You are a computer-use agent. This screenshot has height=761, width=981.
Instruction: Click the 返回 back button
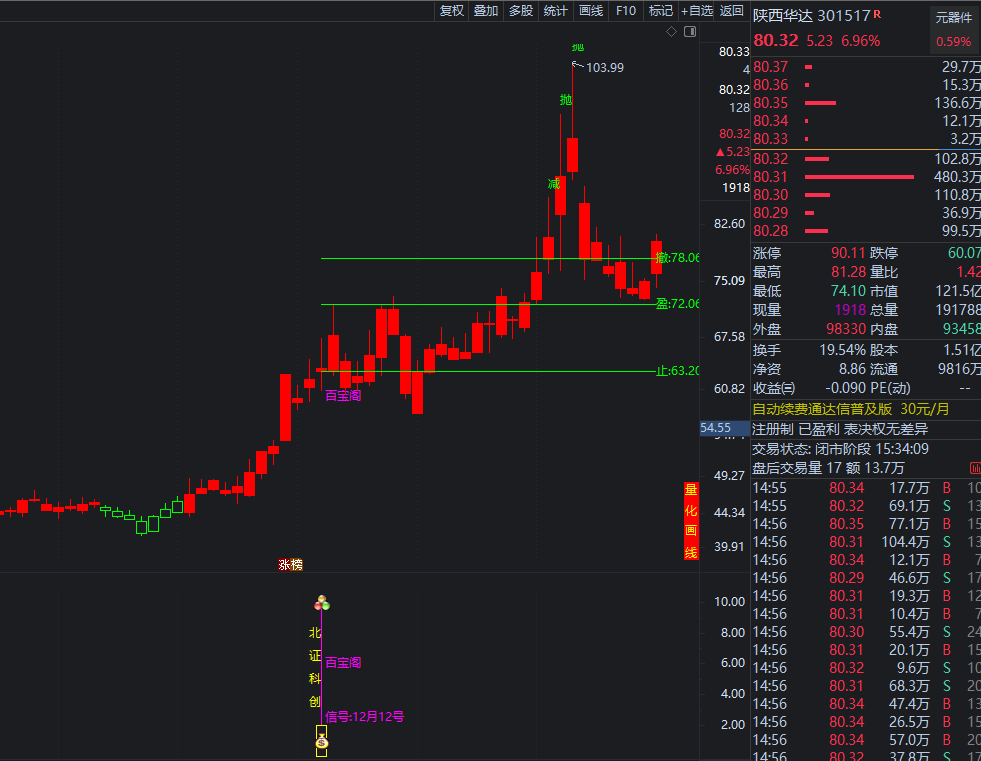pyautogui.click(x=732, y=11)
